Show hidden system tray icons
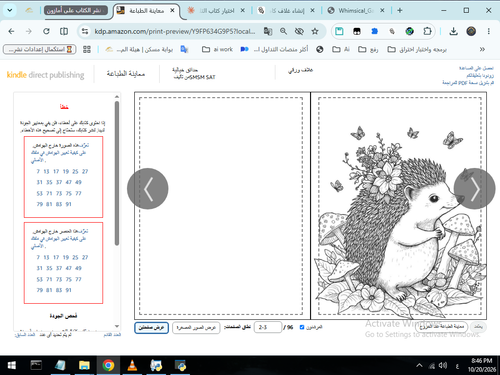 419,366
